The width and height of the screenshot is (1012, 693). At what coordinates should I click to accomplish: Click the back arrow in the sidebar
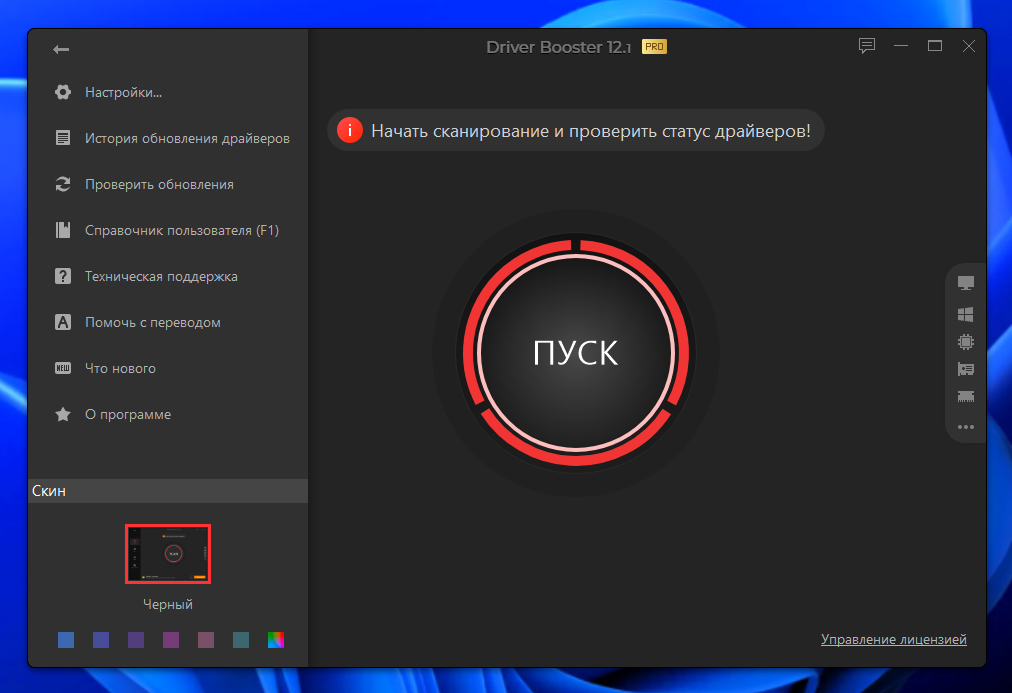tap(60, 48)
